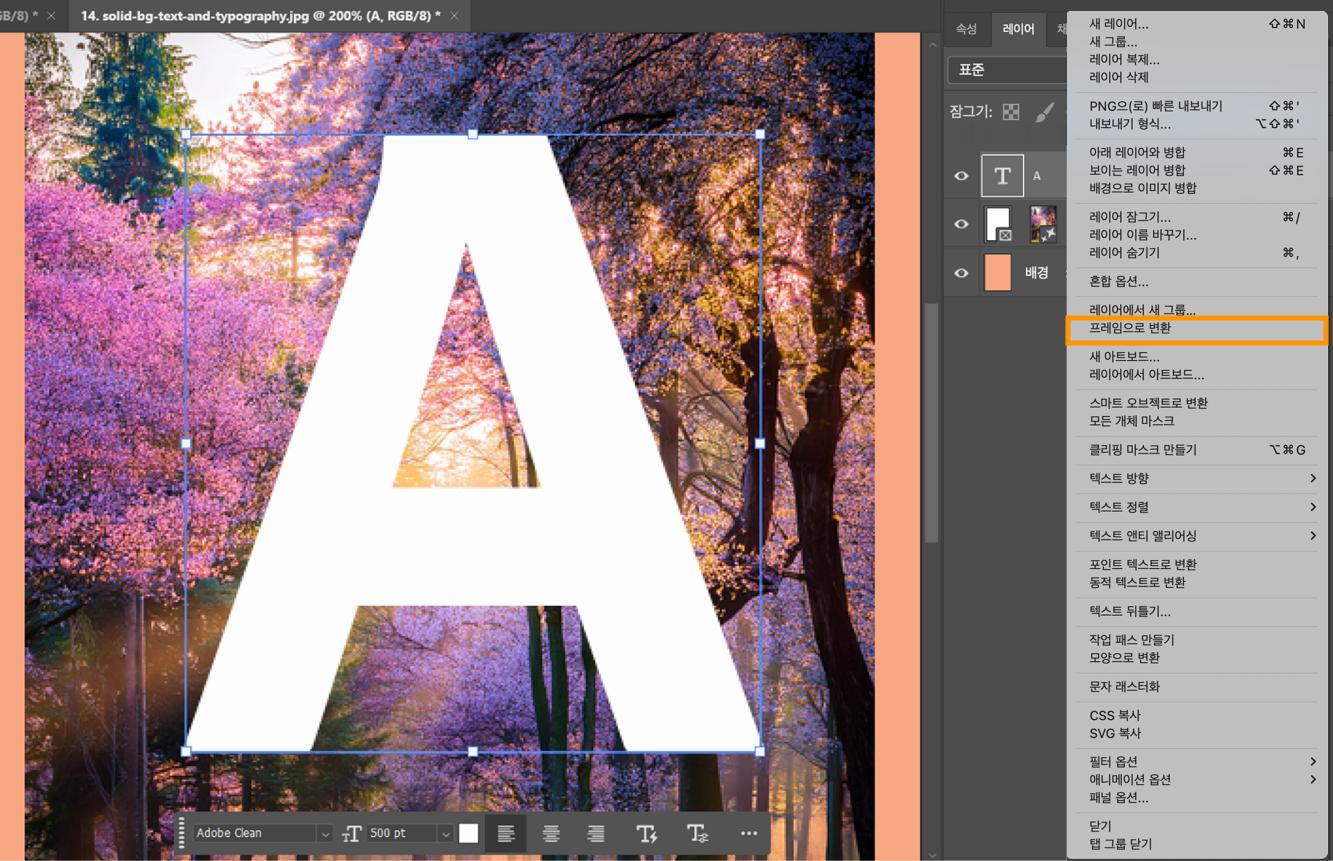
Task: Open 텍스트 뒤틀기... from the menu
Action: [1198, 611]
